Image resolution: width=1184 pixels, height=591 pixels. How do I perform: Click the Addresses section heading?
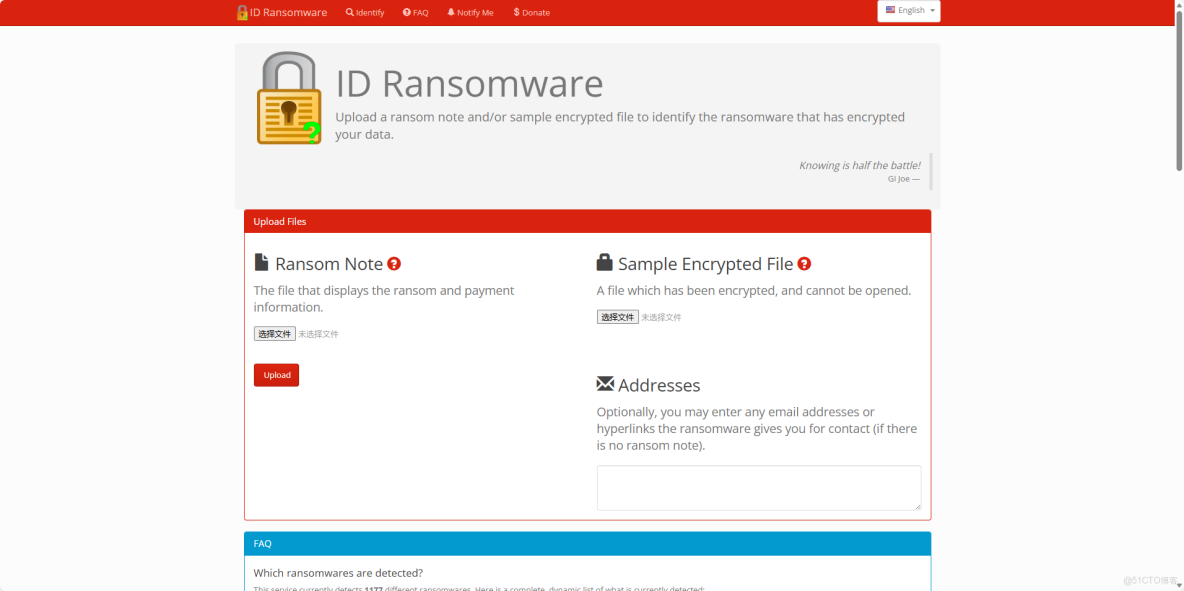pos(659,386)
